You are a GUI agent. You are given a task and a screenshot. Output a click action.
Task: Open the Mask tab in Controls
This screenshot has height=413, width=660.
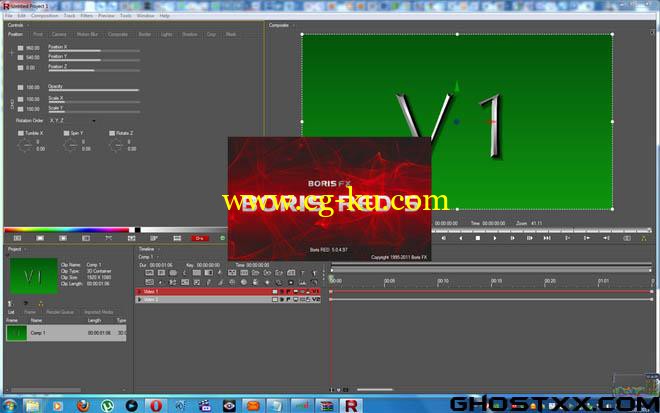click(231, 35)
